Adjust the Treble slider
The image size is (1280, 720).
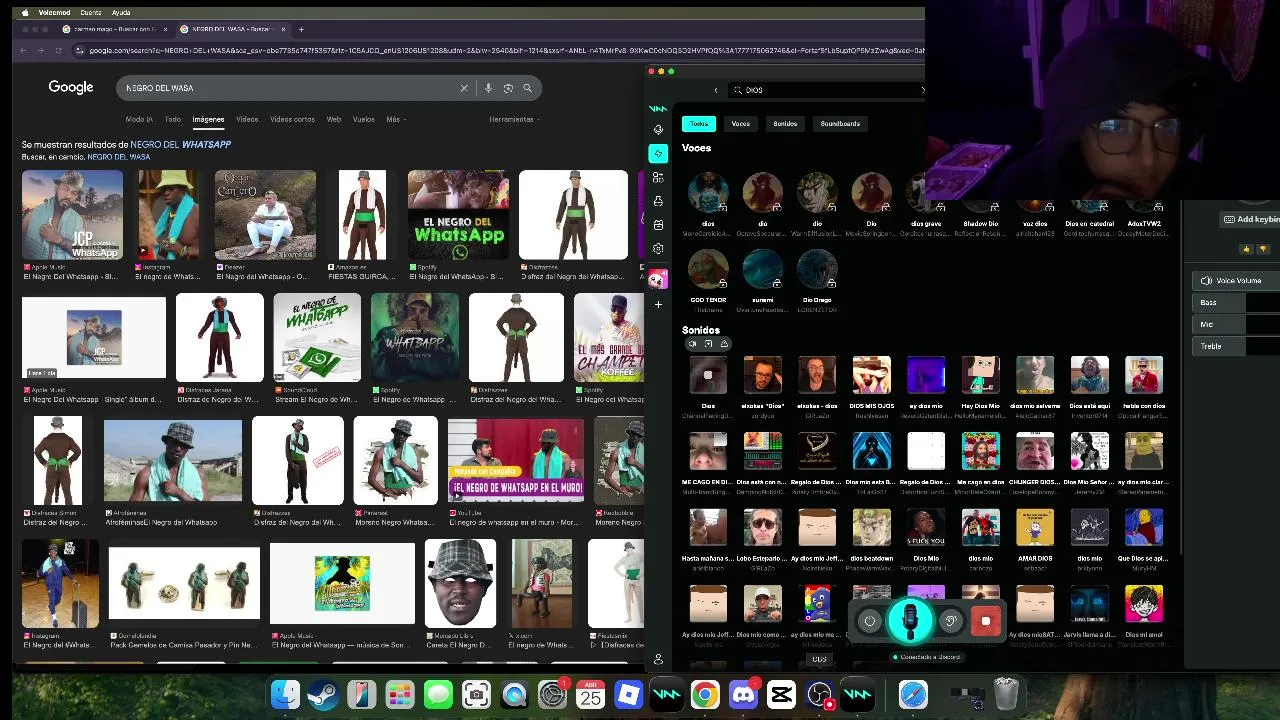[x=1236, y=346]
